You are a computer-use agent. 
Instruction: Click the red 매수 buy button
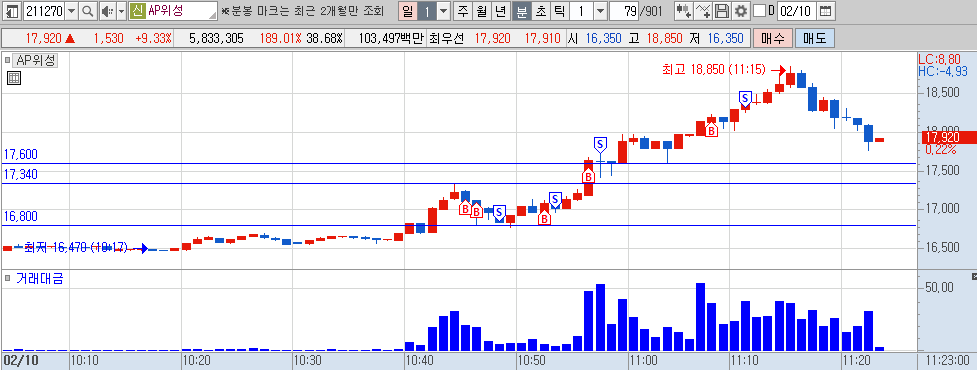773,39
